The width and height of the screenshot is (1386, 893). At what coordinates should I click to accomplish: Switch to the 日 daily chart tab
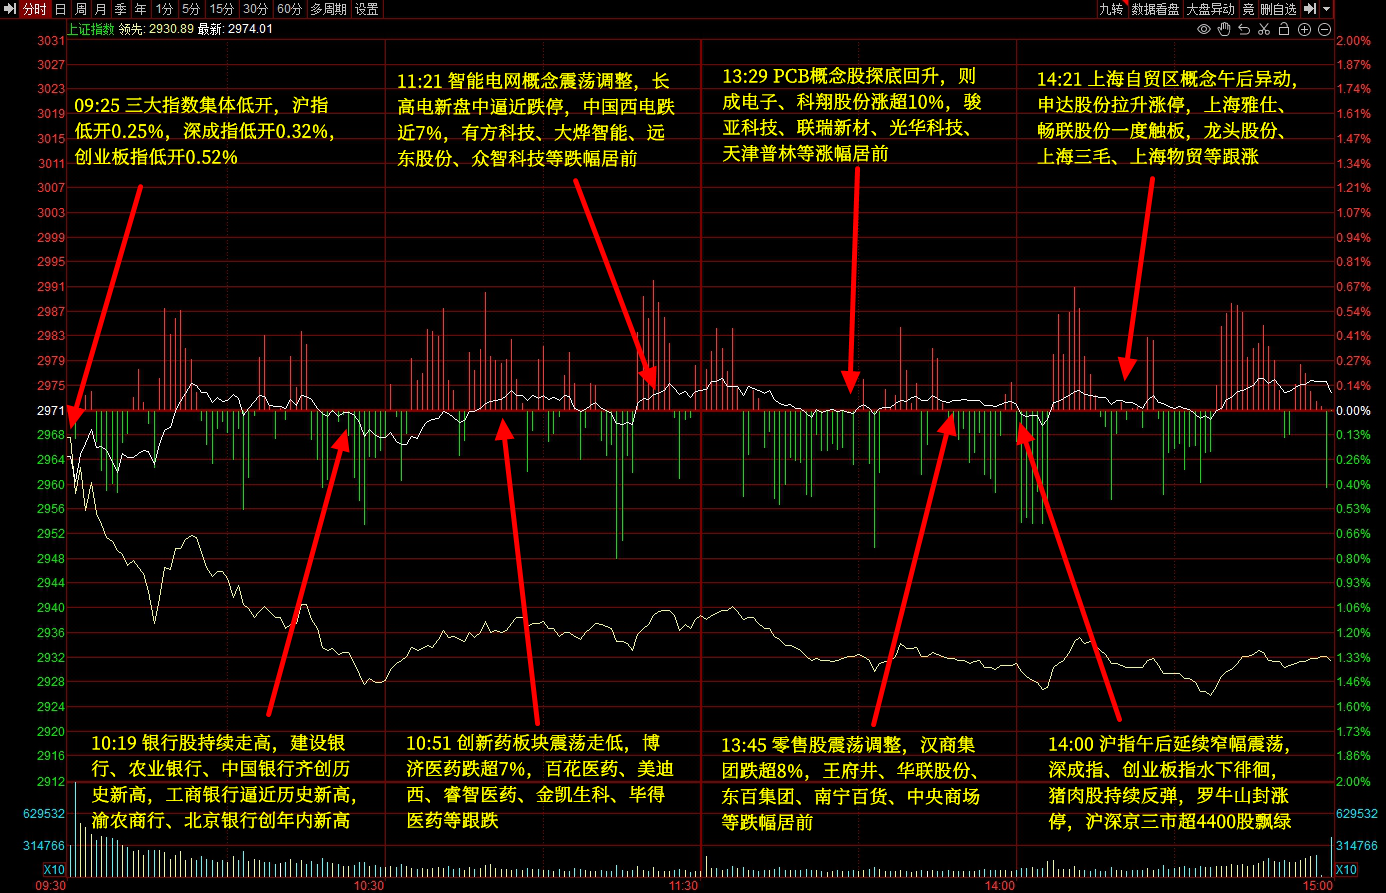60,9
